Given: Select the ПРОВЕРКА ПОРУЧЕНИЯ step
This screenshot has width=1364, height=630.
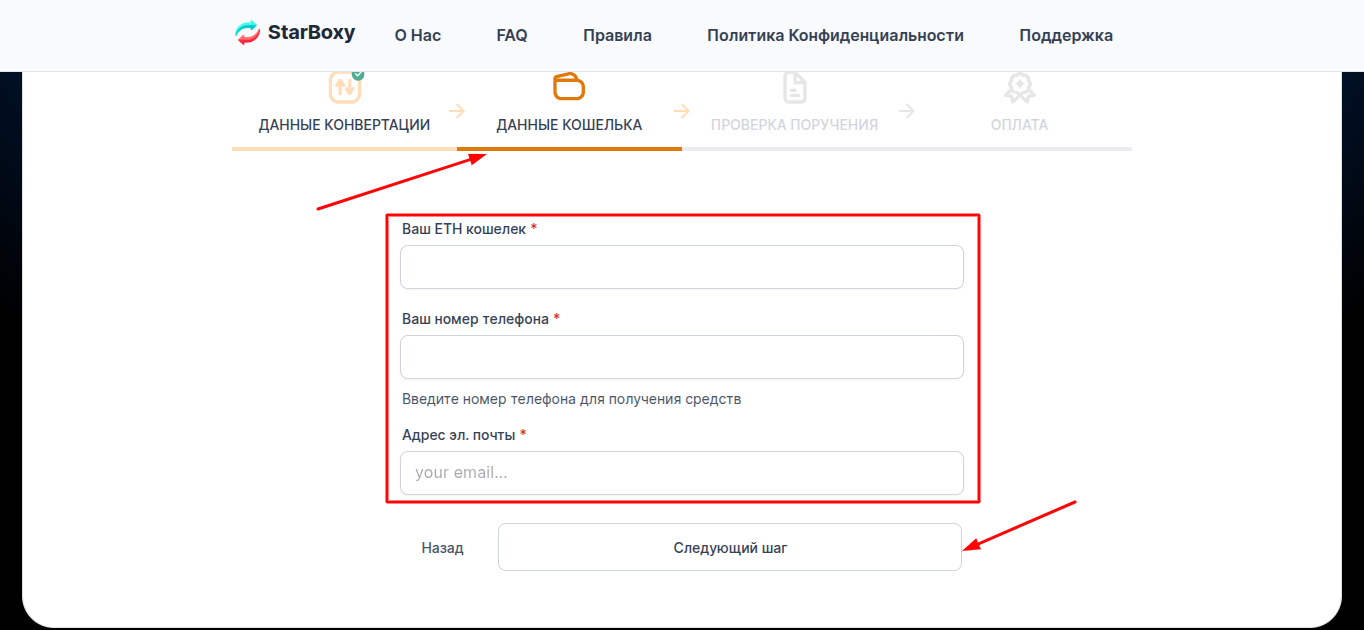Looking at the screenshot, I should pos(794,125).
